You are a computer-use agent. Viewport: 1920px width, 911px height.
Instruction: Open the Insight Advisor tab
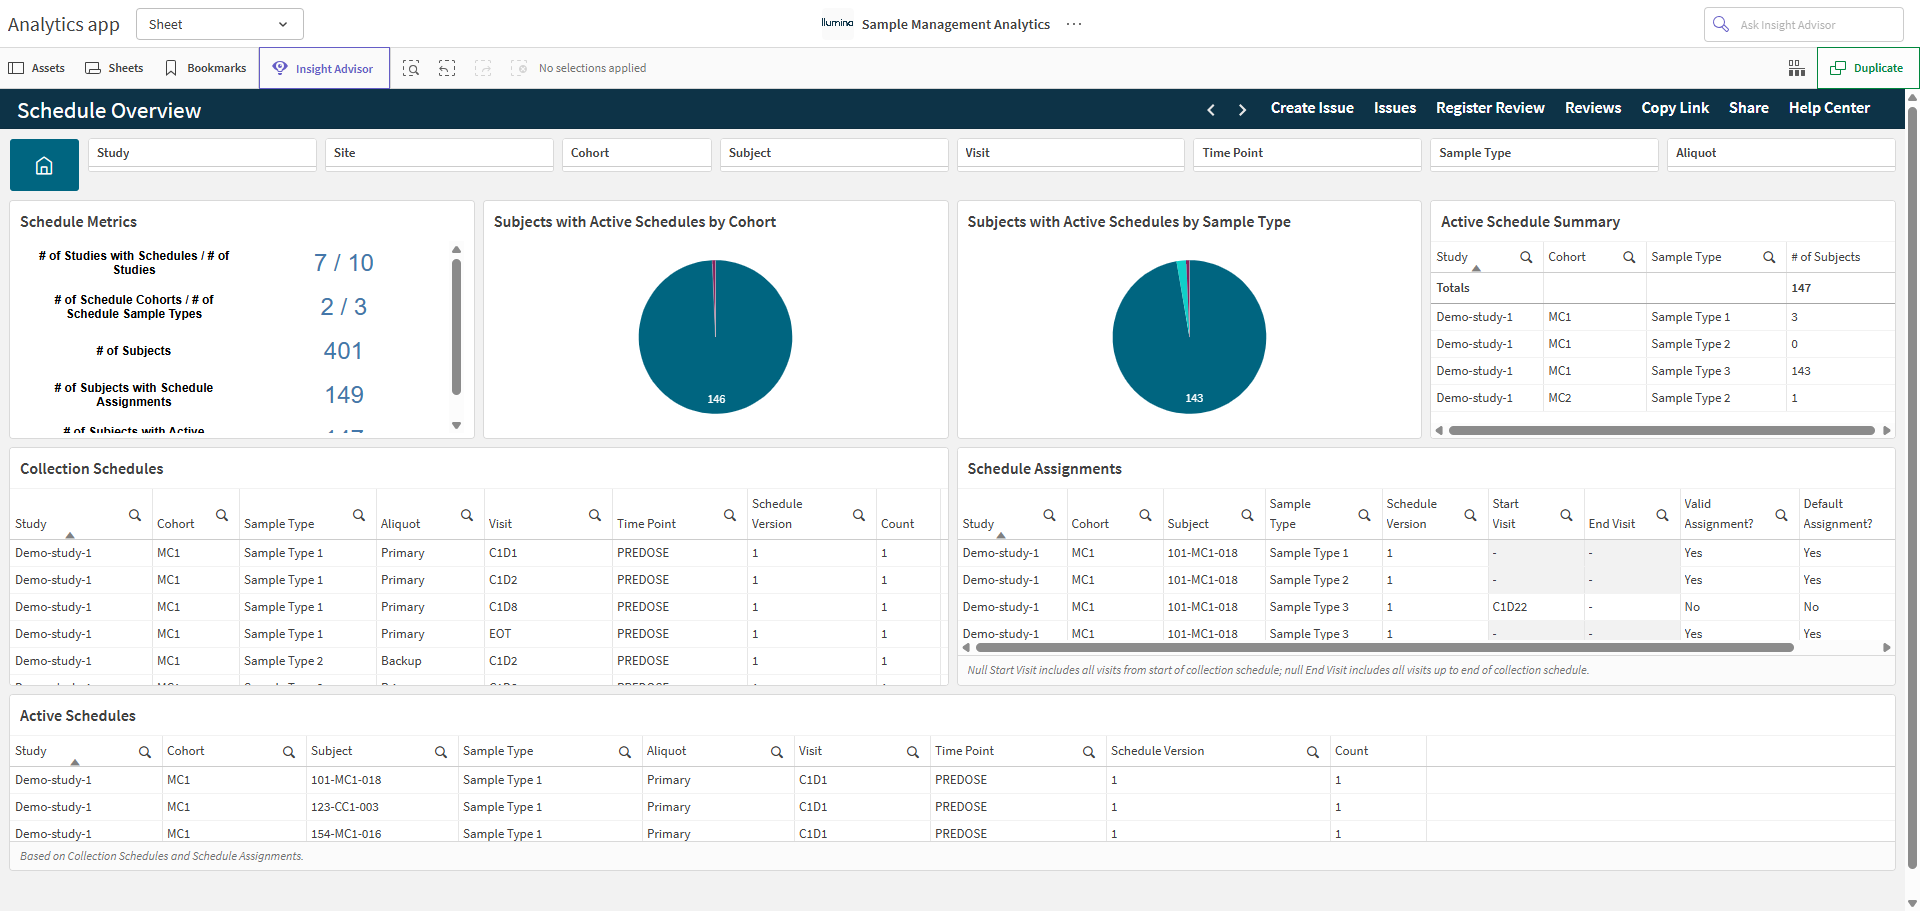(x=324, y=68)
